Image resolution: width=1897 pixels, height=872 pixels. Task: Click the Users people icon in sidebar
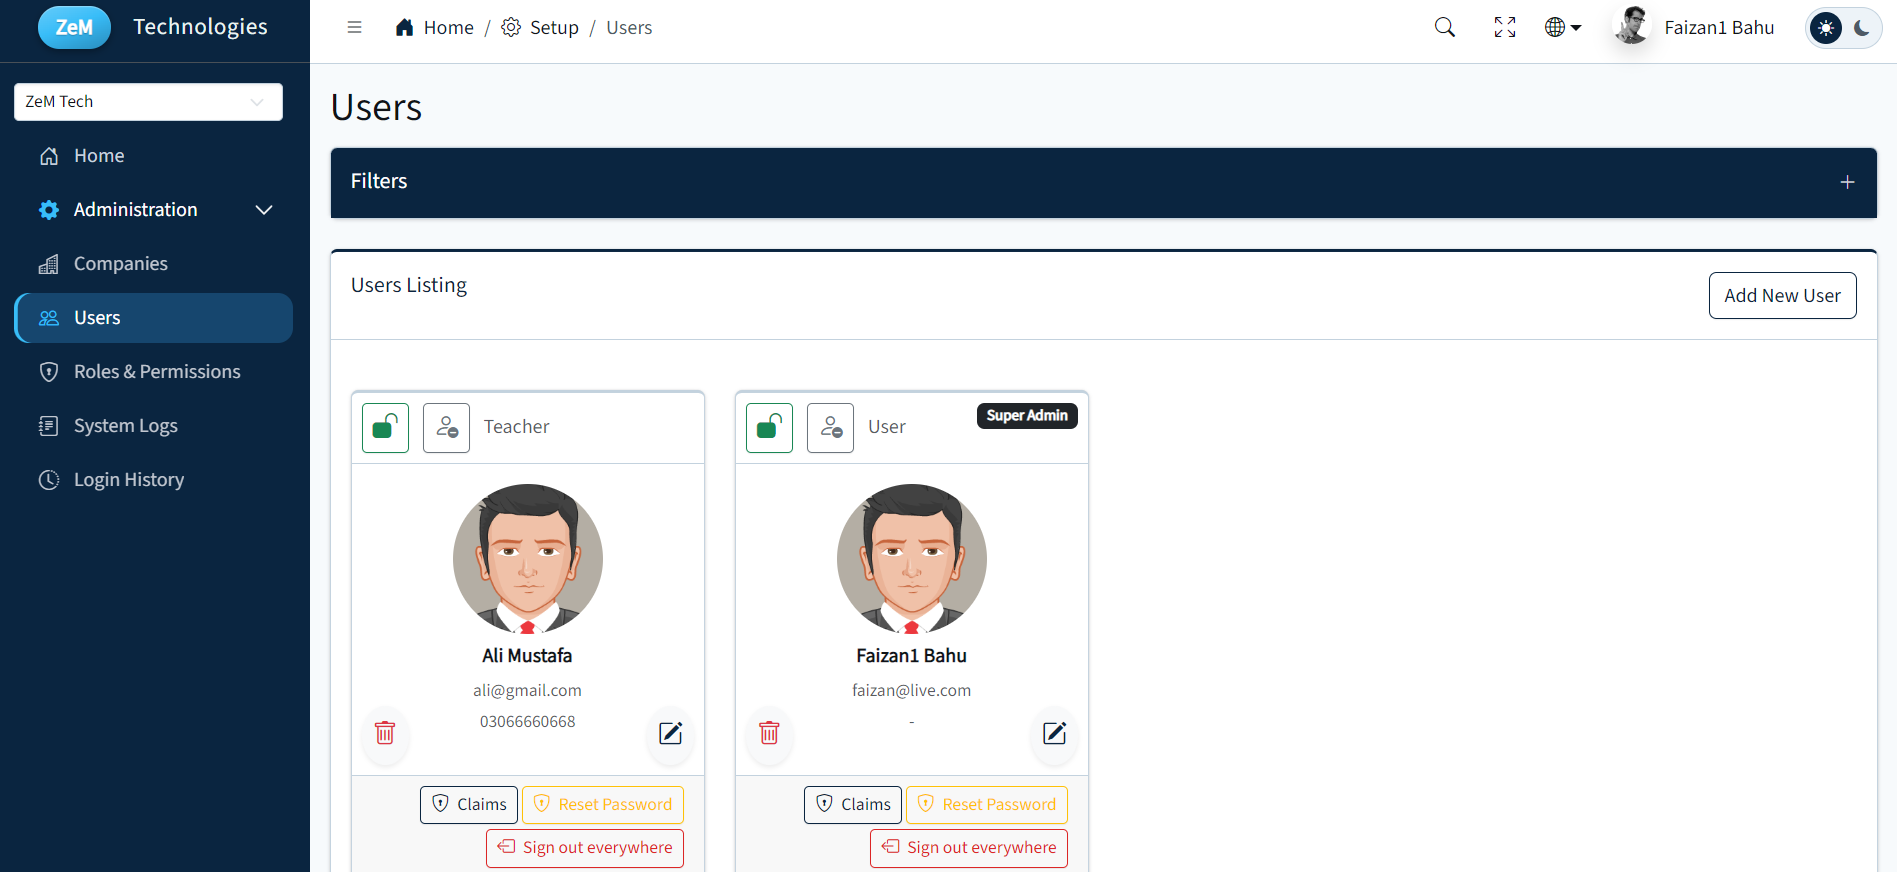coord(48,318)
